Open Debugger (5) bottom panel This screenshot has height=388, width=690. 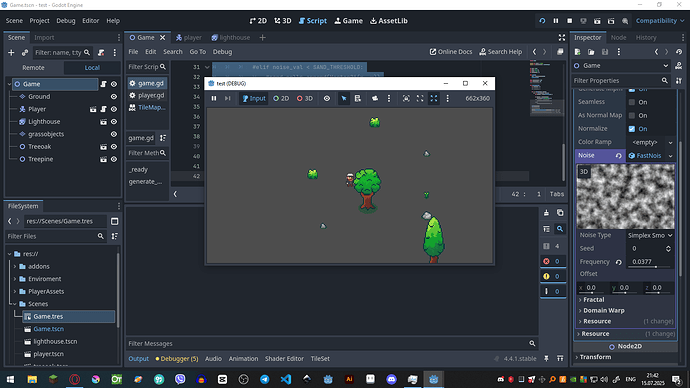pyautogui.click(x=177, y=359)
